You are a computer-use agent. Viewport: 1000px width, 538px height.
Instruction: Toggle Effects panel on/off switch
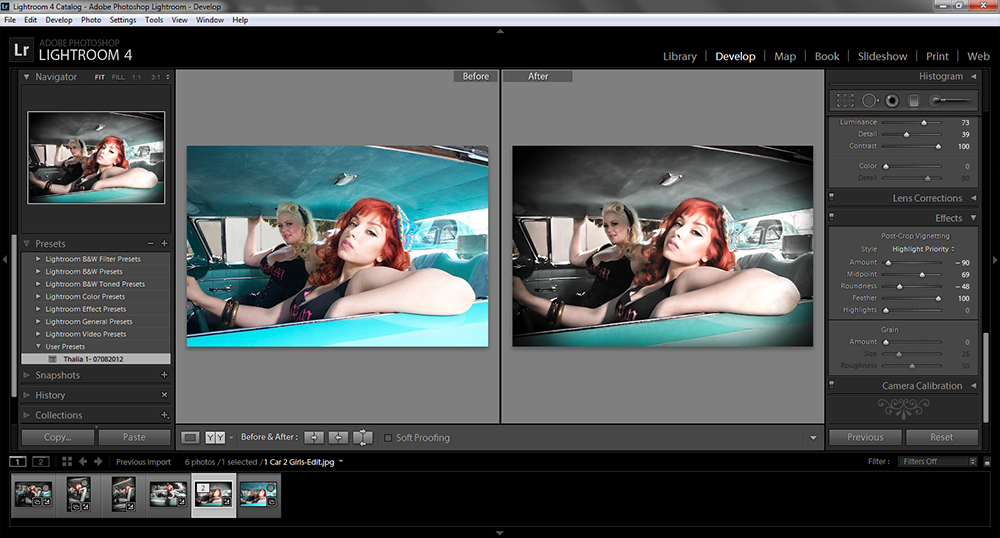[x=832, y=217]
